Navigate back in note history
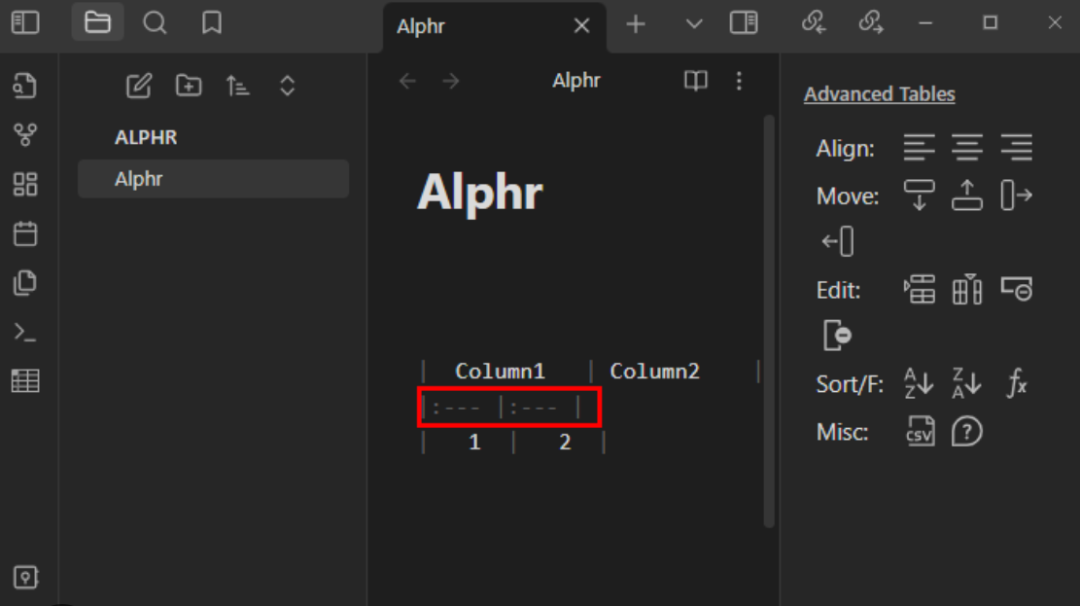 408,81
